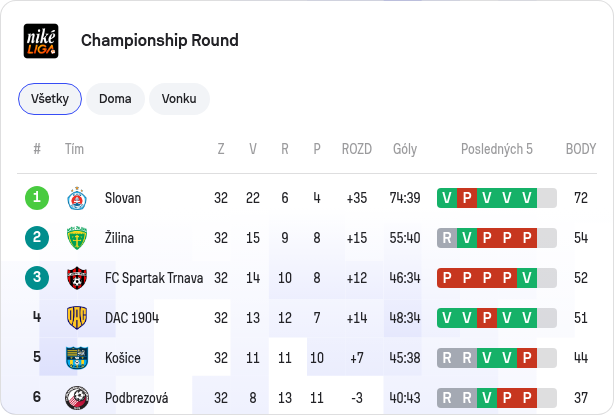The width and height of the screenshot is (614, 415).
Task: Click the ROZD column header
Action: click(357, 149)
